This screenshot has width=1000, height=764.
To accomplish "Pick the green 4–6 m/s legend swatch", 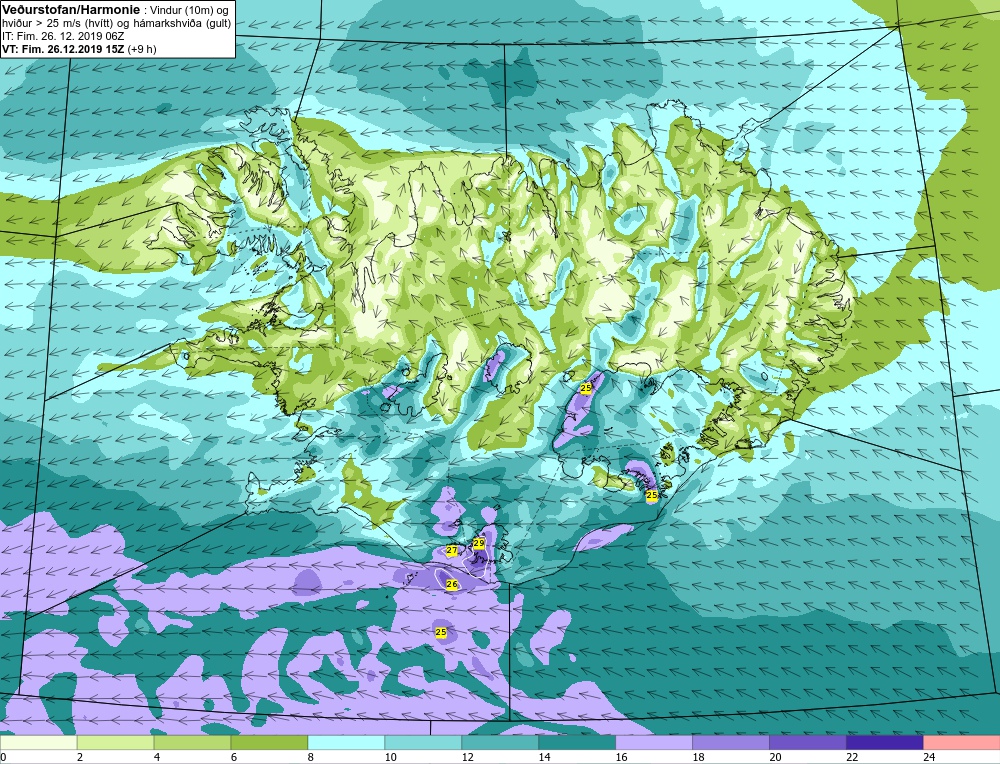I will (x=192, y=743).
